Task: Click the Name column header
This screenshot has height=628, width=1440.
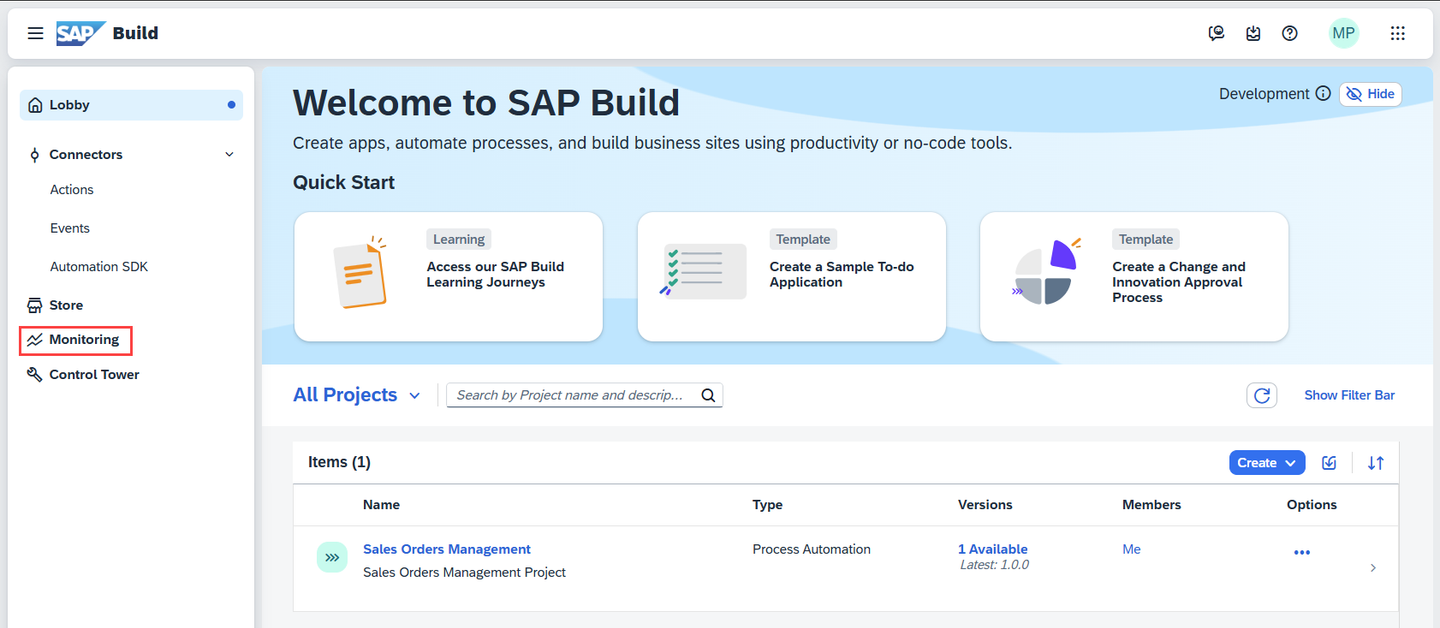Action: point(381,505)
